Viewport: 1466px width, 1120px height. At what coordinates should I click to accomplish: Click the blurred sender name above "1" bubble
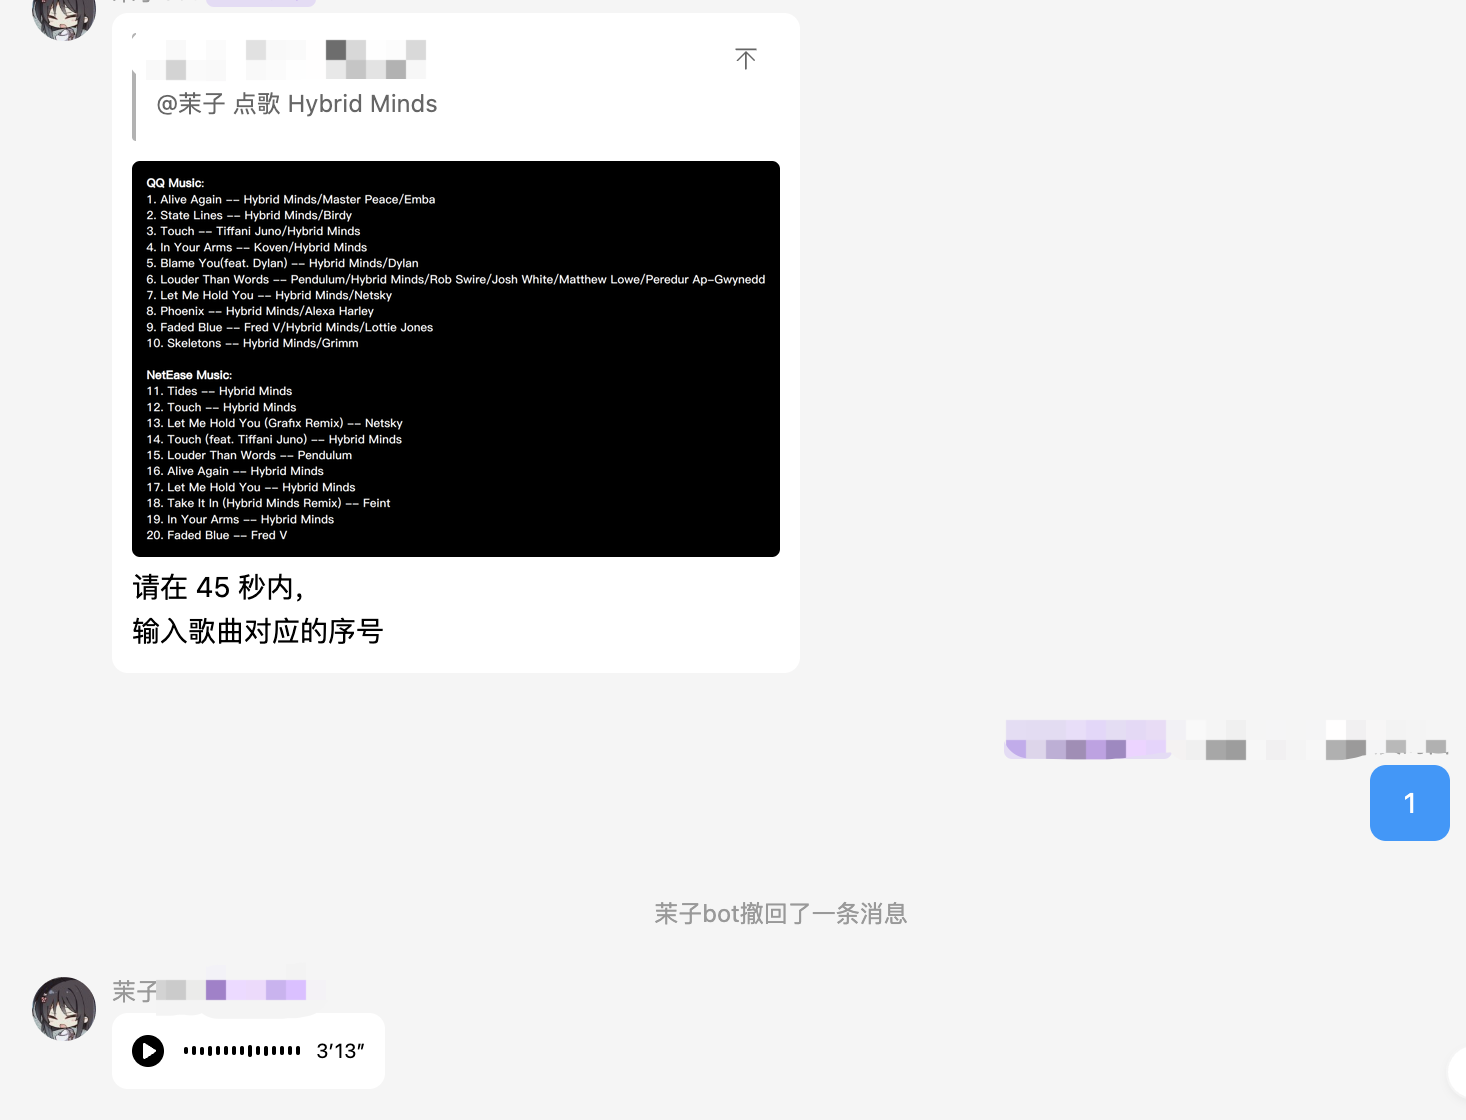pos(1225,740)
